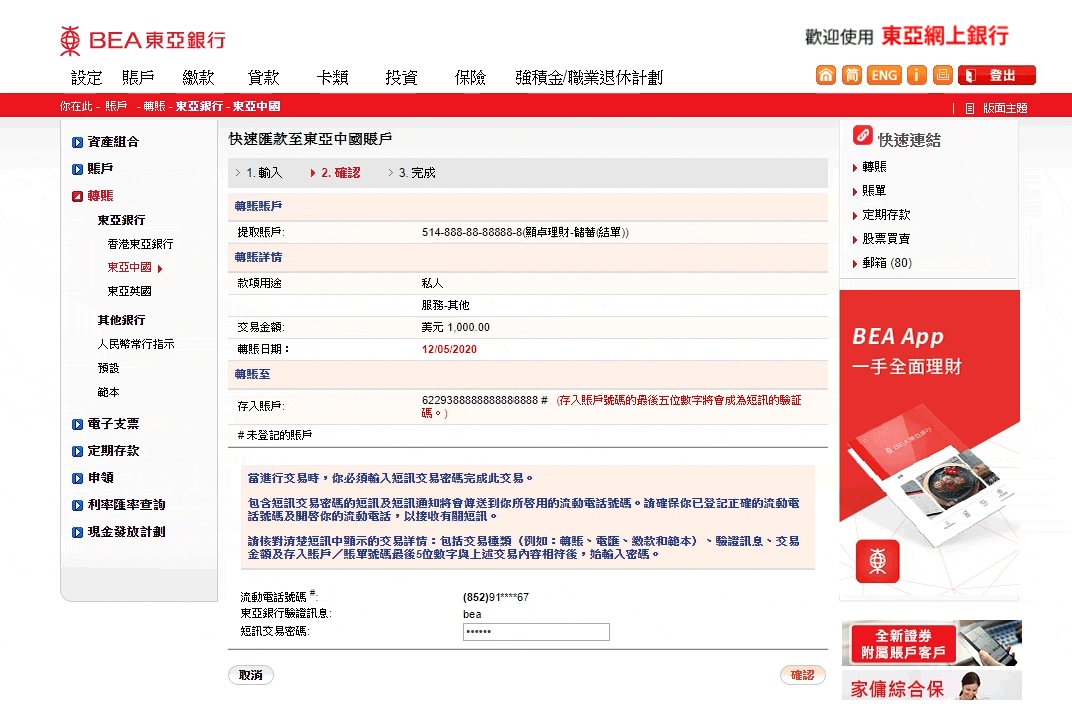This screenshot has height=720, width=1072.
Task: Click 東亞銀行 in the breadcrumb
Action: [199, 106]
